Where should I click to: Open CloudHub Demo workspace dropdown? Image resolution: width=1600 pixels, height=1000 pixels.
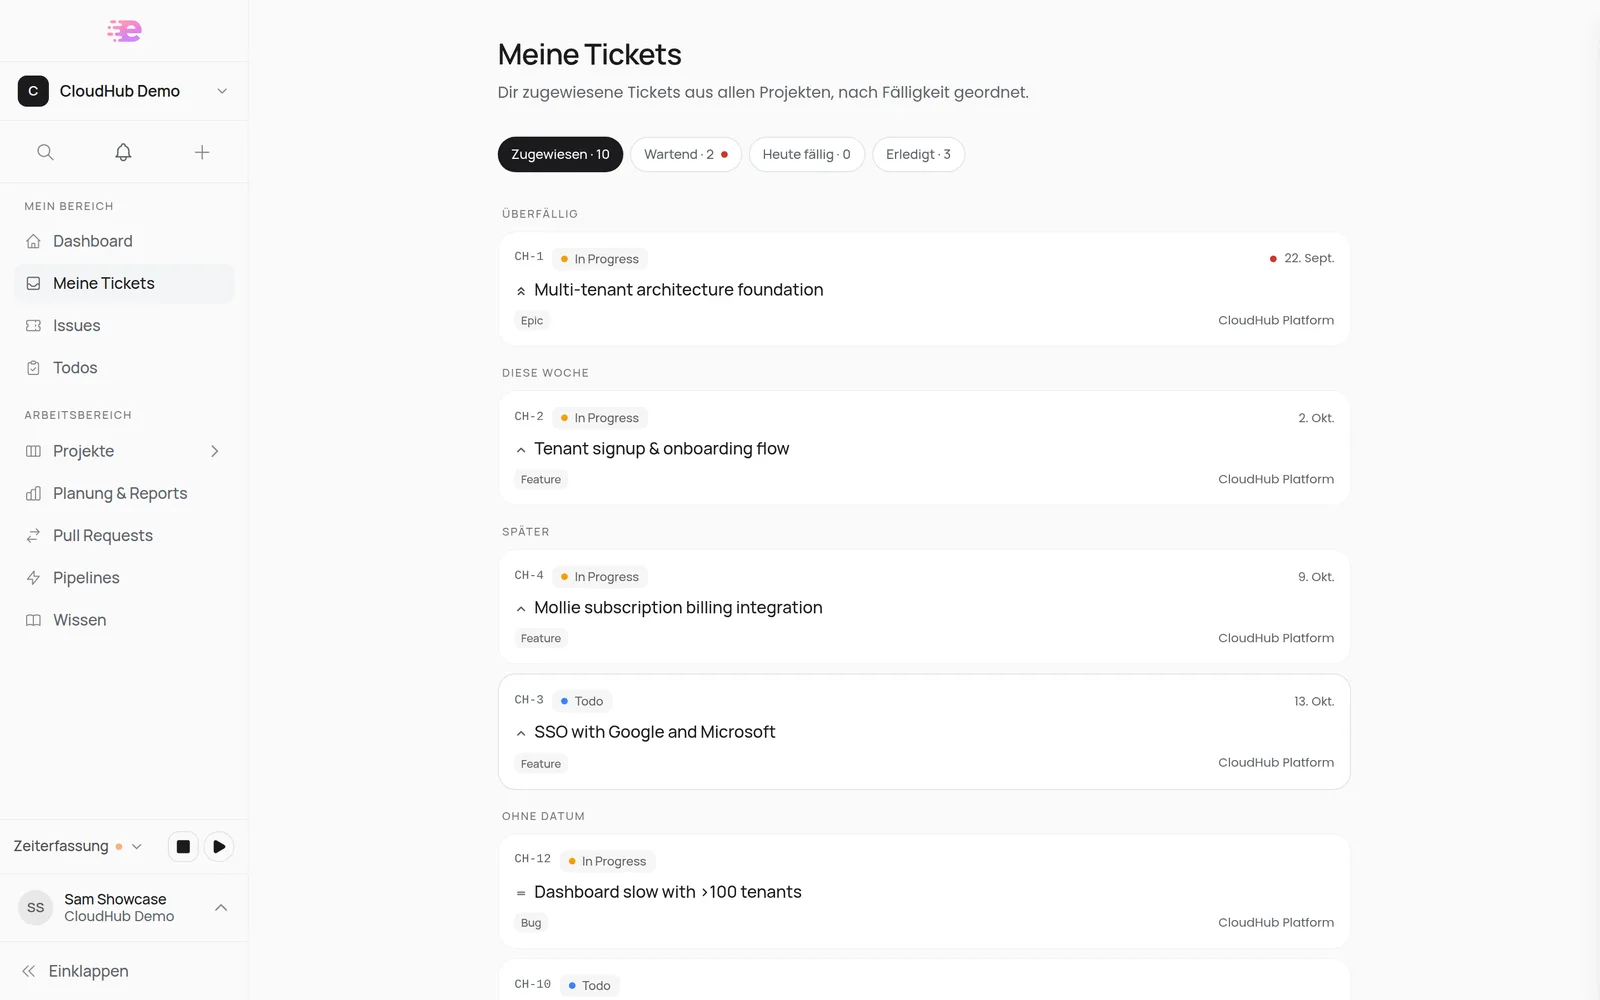[x=124, y=91]
